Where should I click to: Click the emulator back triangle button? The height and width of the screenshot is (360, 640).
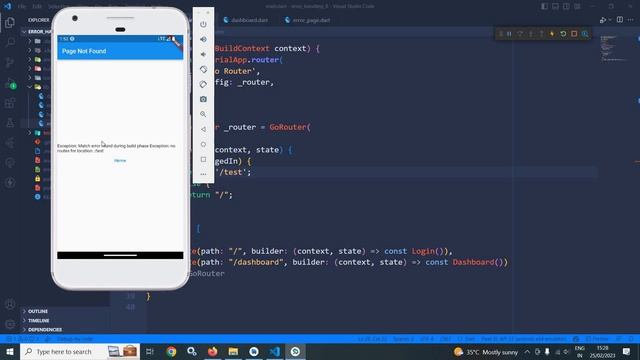(x=203, y=129)
